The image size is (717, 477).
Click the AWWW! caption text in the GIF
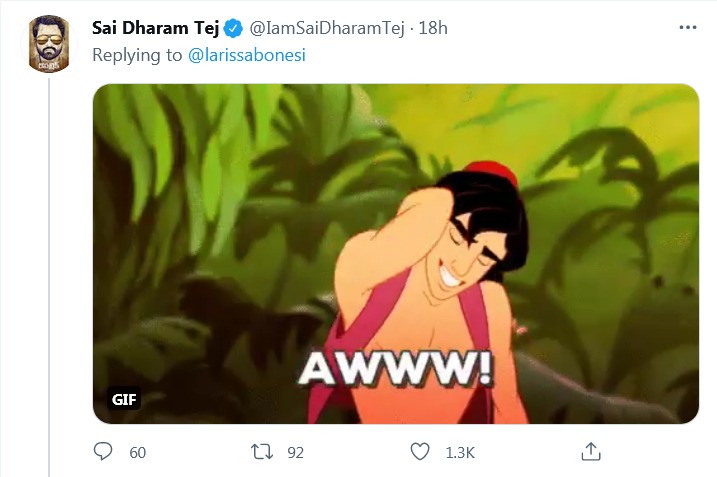[396, 368]
